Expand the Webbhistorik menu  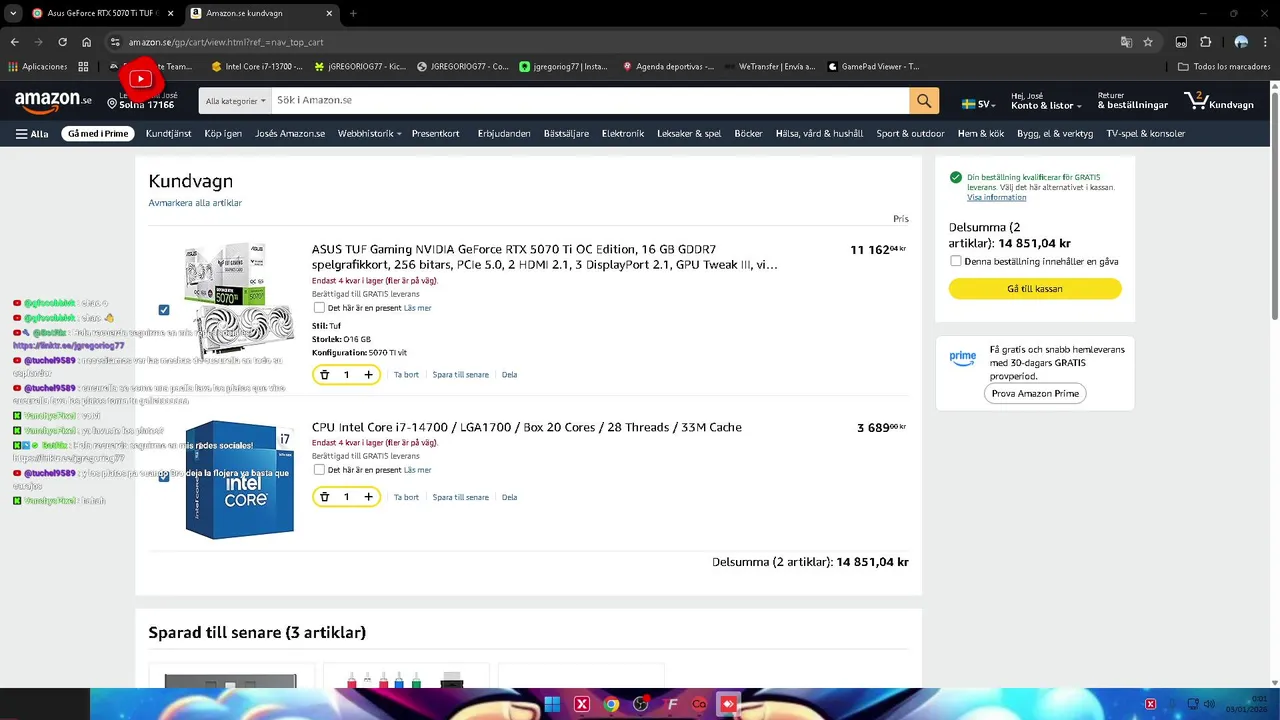(369, 134)
